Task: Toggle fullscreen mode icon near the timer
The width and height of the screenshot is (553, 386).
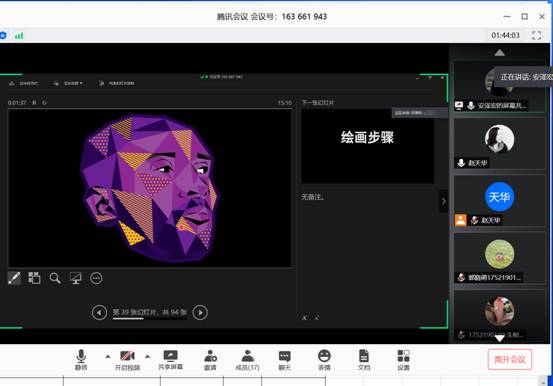Action: tap(536, 35)
